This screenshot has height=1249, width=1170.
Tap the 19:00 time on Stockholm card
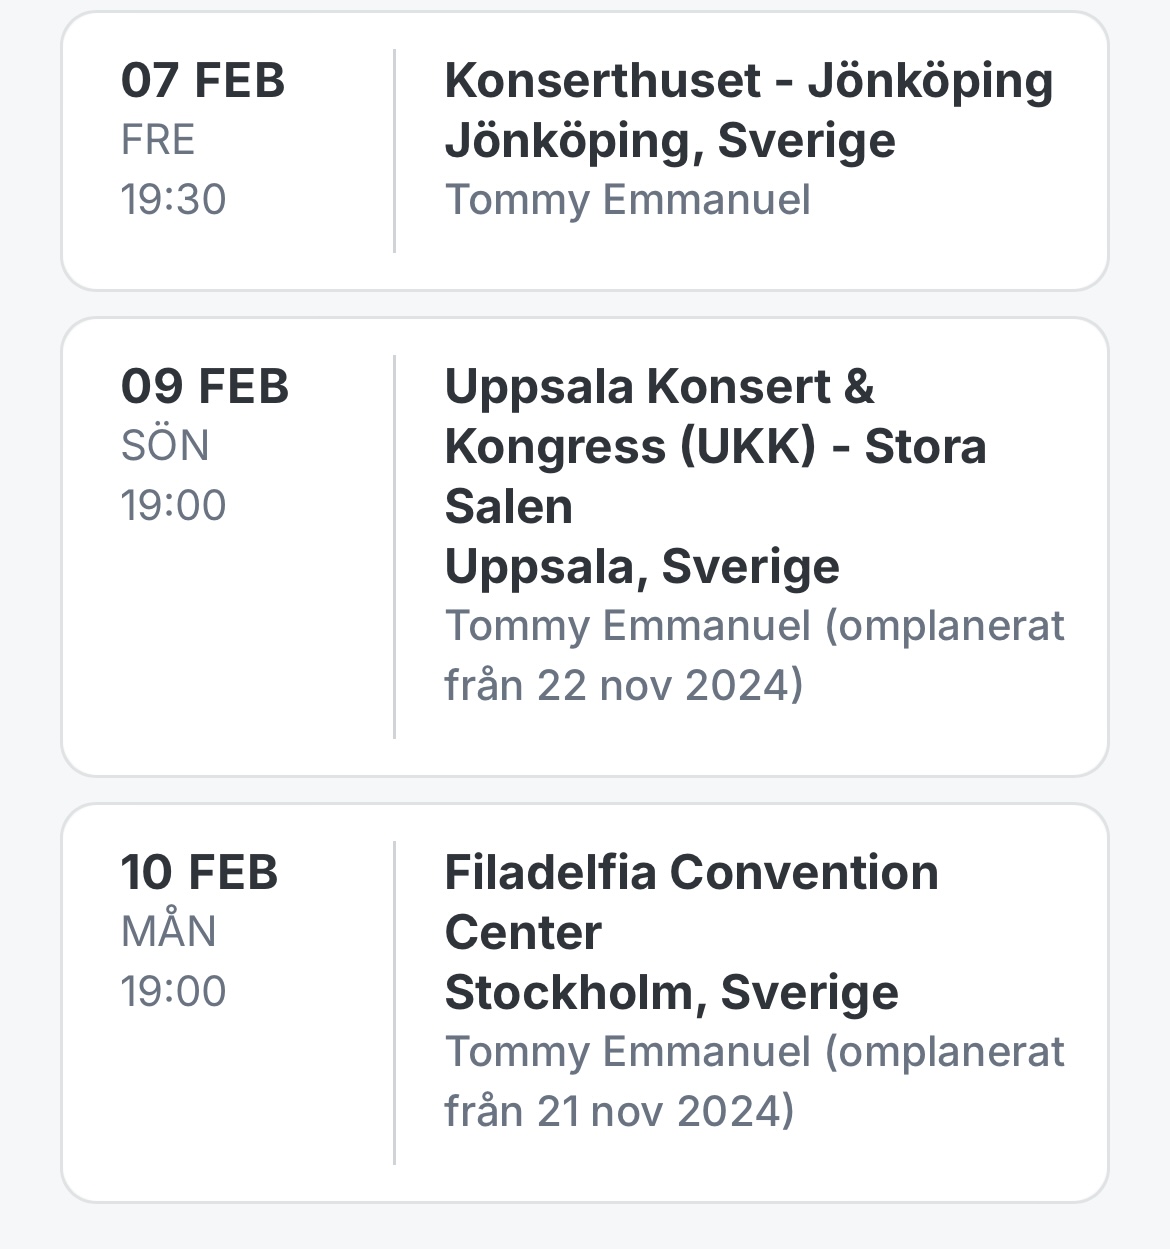pos(174,991)
